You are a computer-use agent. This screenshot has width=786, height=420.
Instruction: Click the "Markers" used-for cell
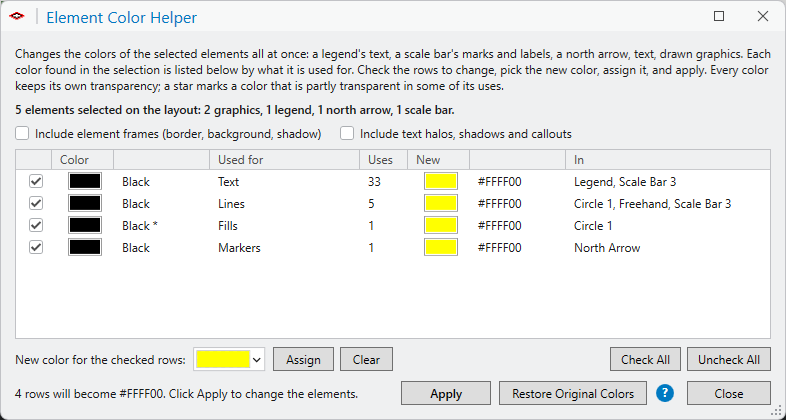pos(239,248)
